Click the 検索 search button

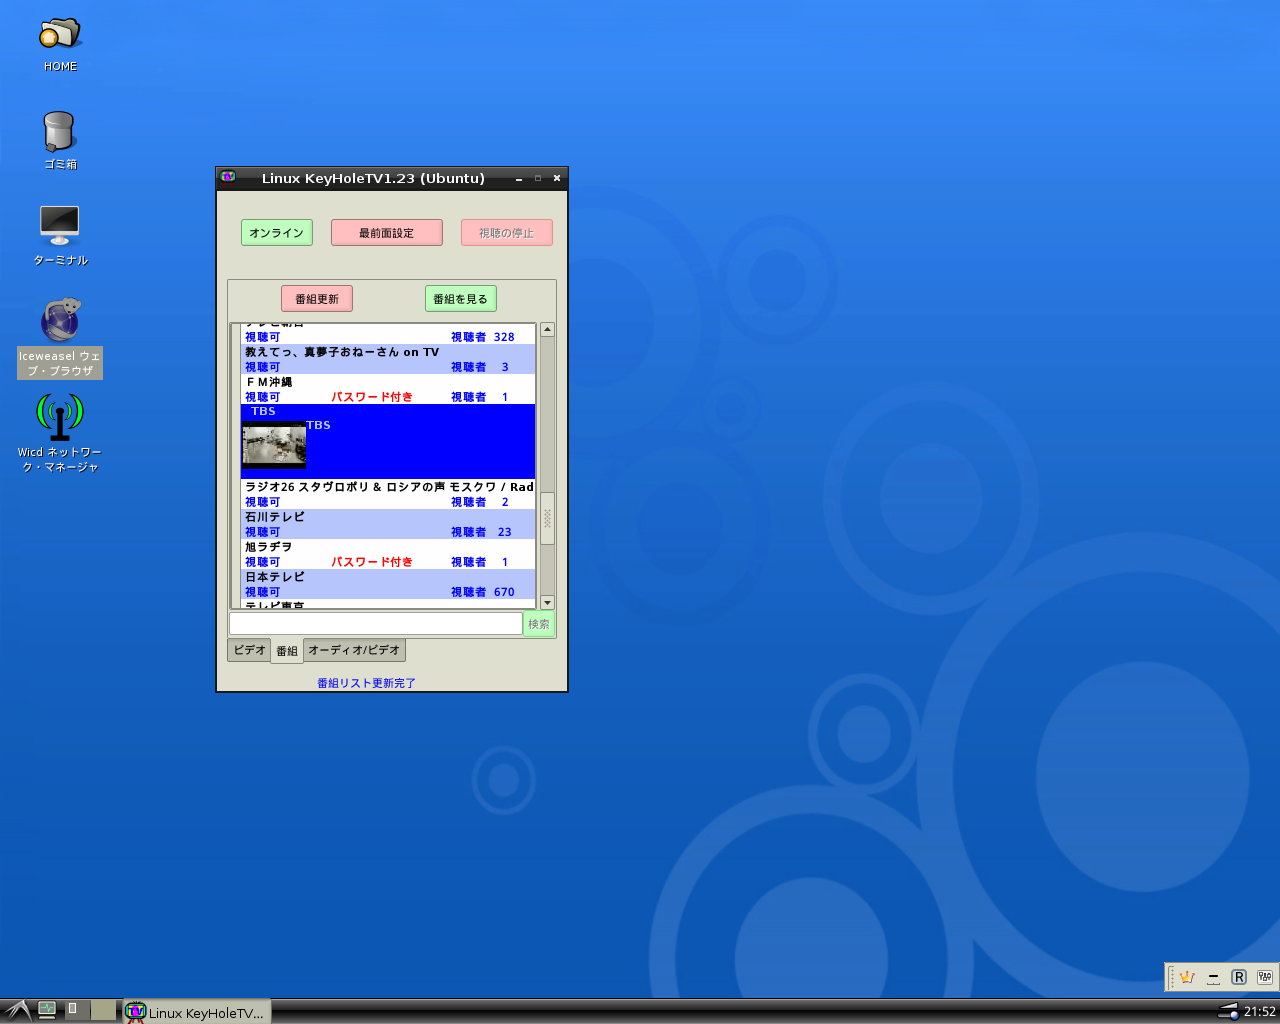click(539, 624)
